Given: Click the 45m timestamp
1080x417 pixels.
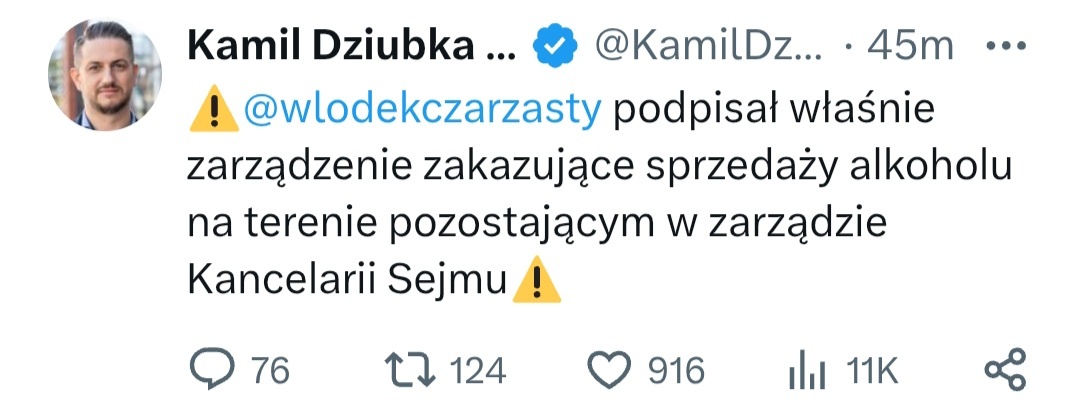Looking at the screenshot, I should (x=910, y=46).
